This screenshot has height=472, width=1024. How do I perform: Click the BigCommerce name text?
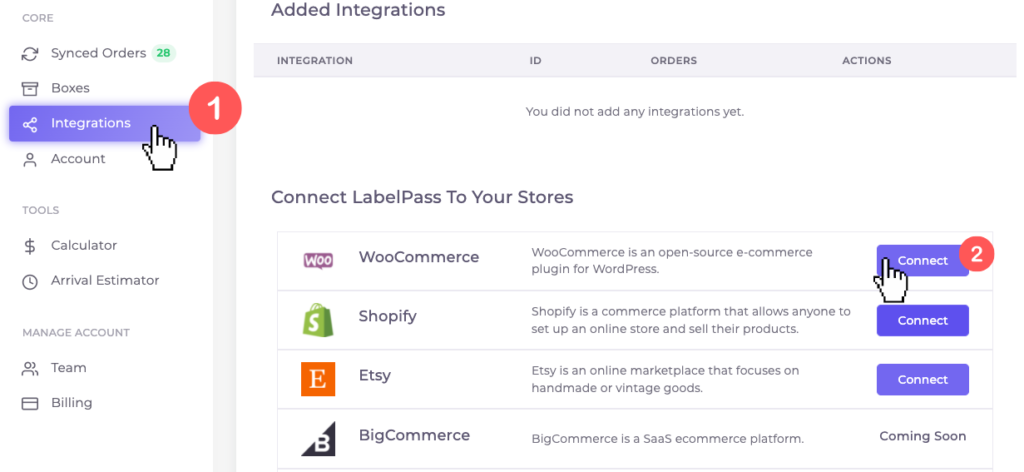[x=414, y=435]
